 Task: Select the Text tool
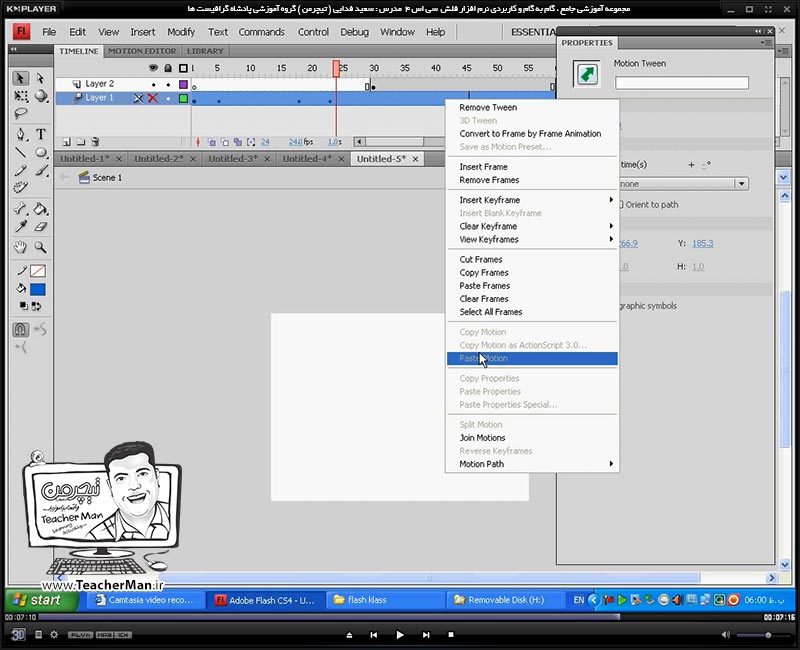coord(41,134)
